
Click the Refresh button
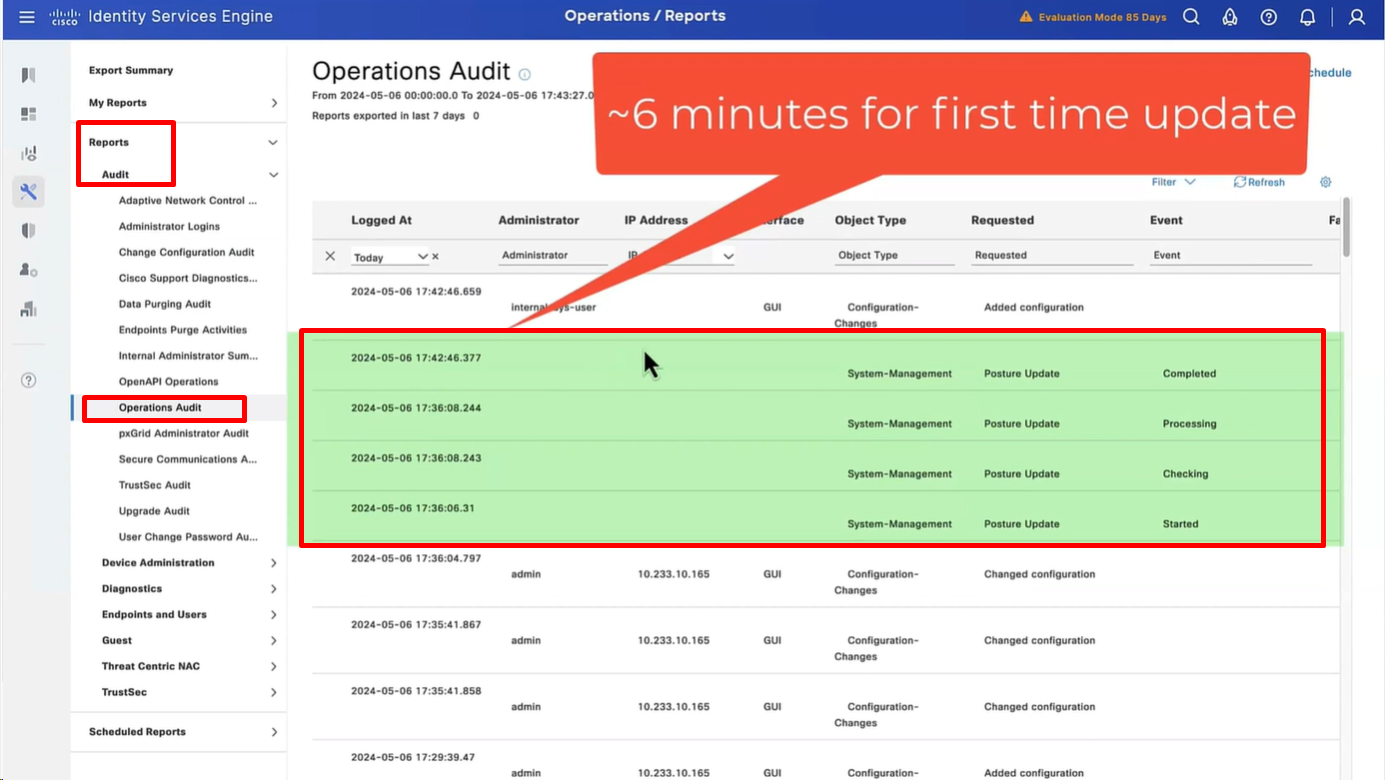point(1259,182)
